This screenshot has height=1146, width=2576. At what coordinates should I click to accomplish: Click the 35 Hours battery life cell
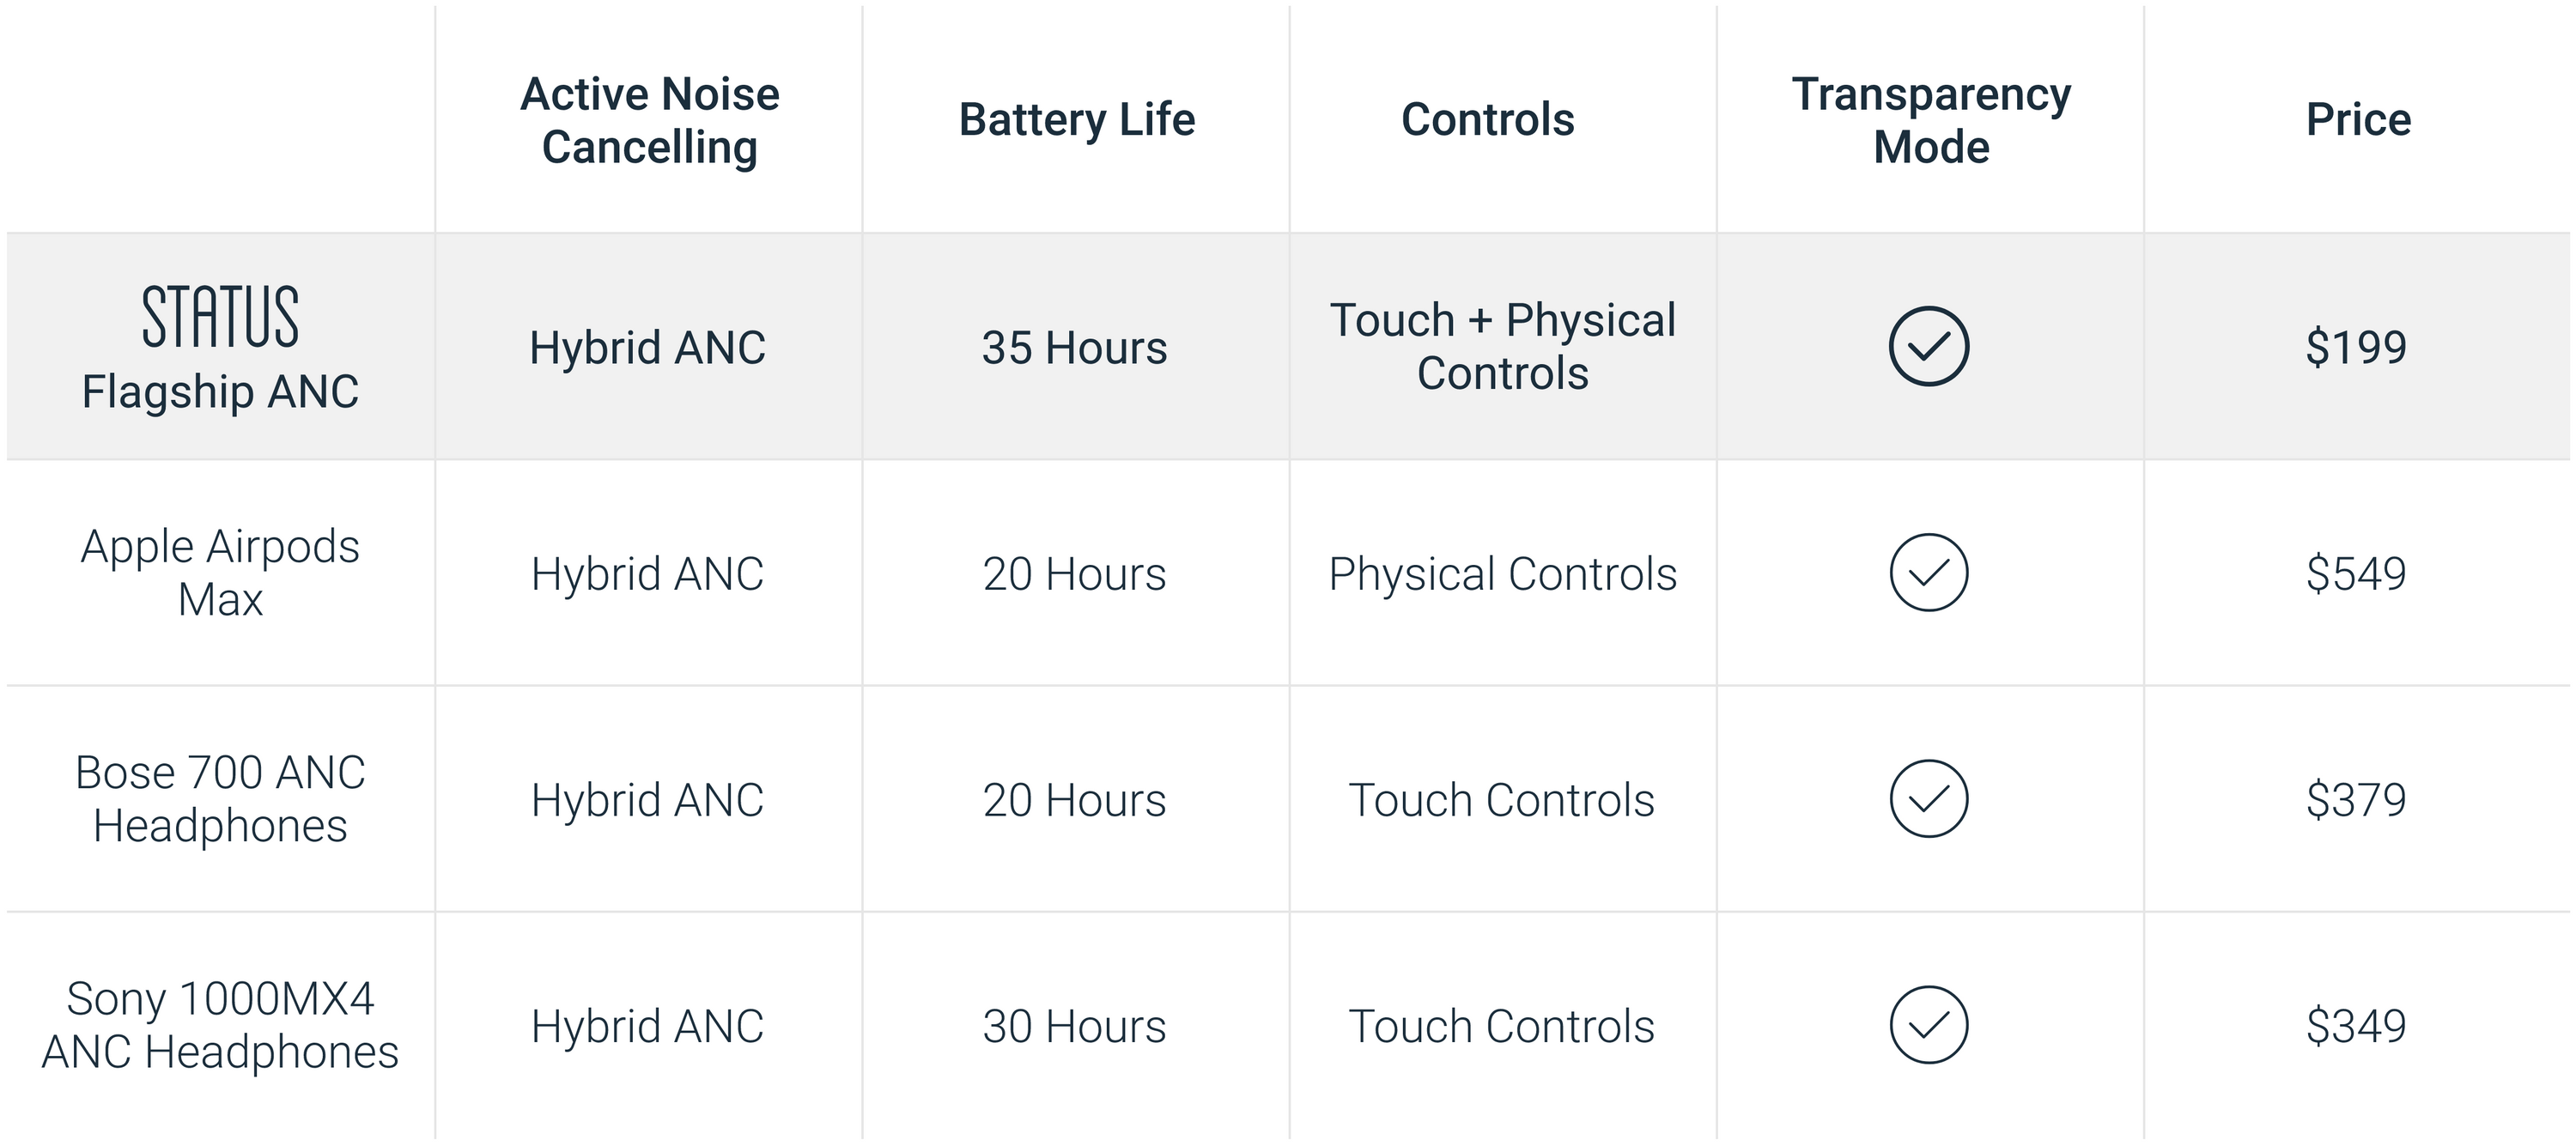click(1074, 347)
